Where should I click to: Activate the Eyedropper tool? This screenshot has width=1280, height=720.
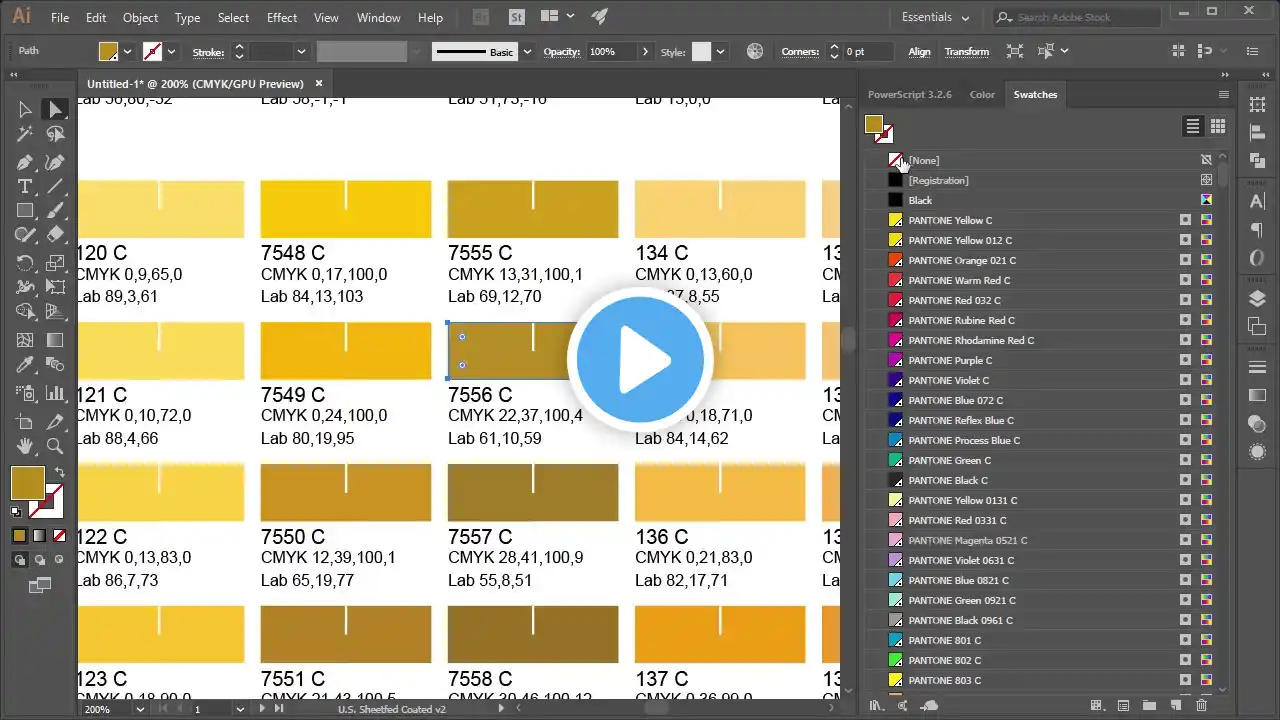[x=25, y=365]
